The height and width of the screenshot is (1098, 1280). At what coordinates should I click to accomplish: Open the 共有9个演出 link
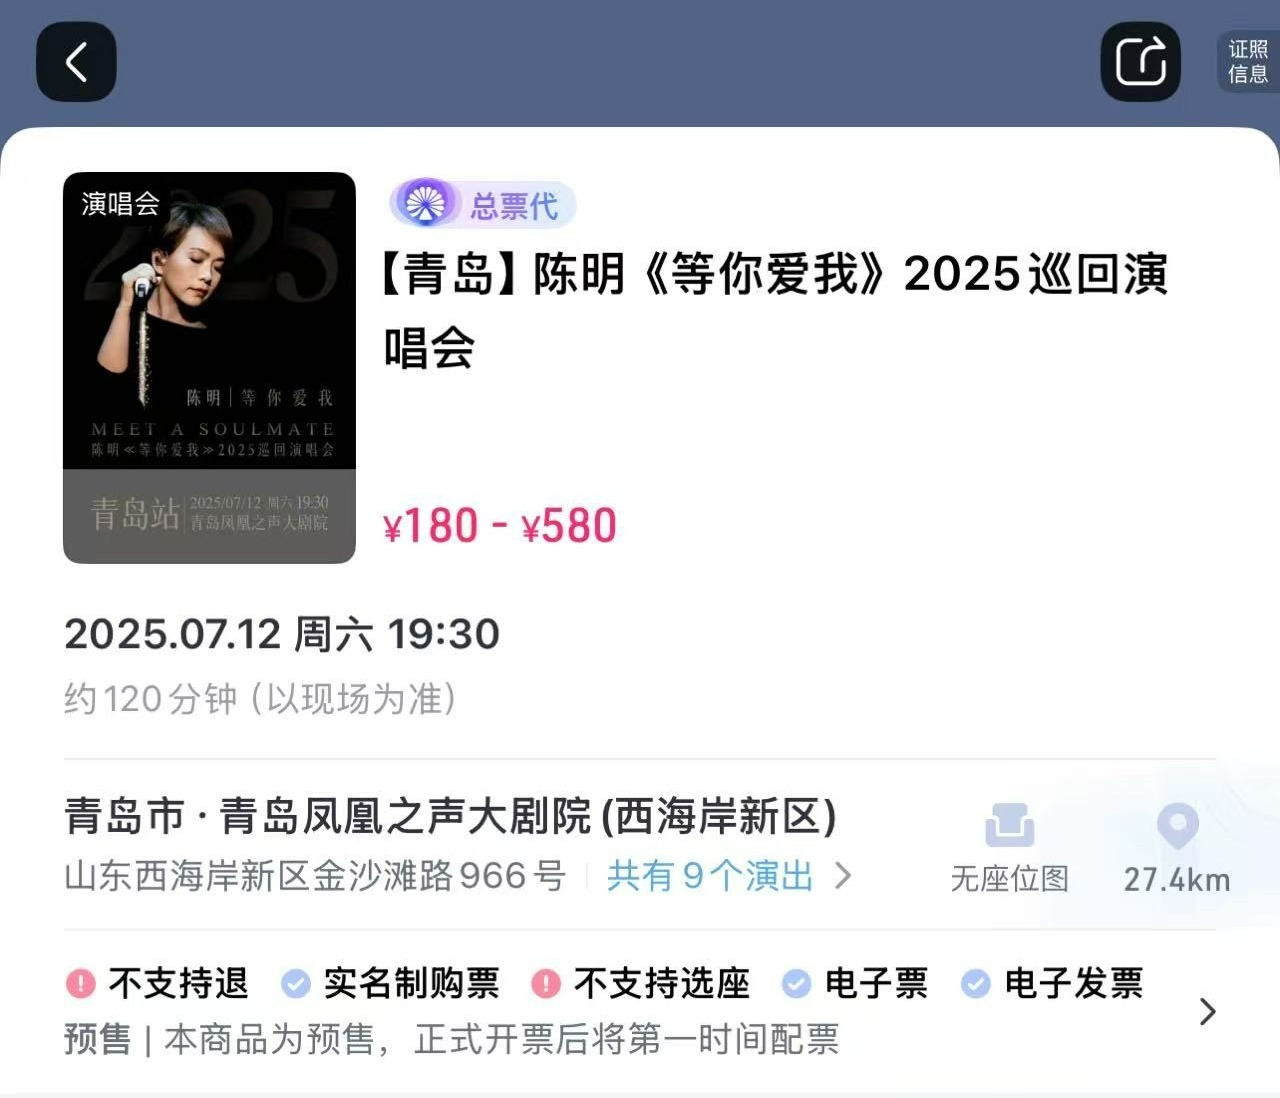coord(710,876)
